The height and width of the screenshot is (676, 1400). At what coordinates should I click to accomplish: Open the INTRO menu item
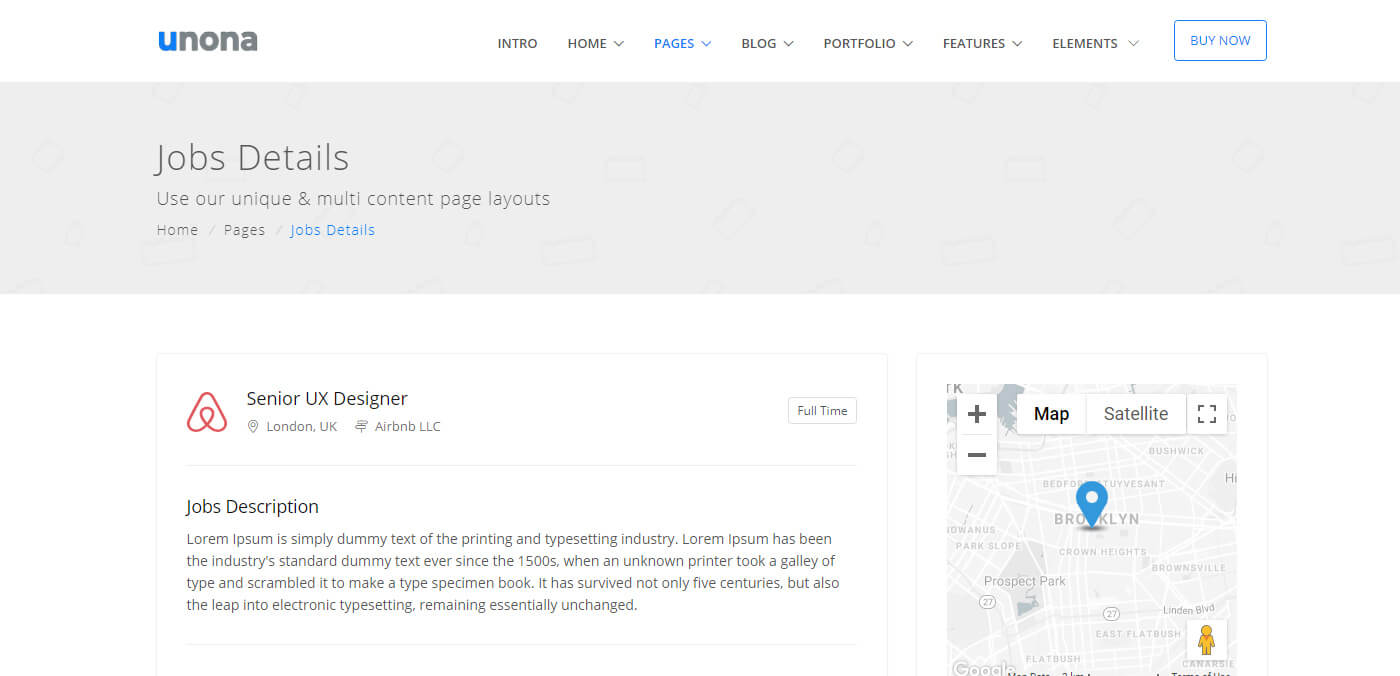[517, 43]
